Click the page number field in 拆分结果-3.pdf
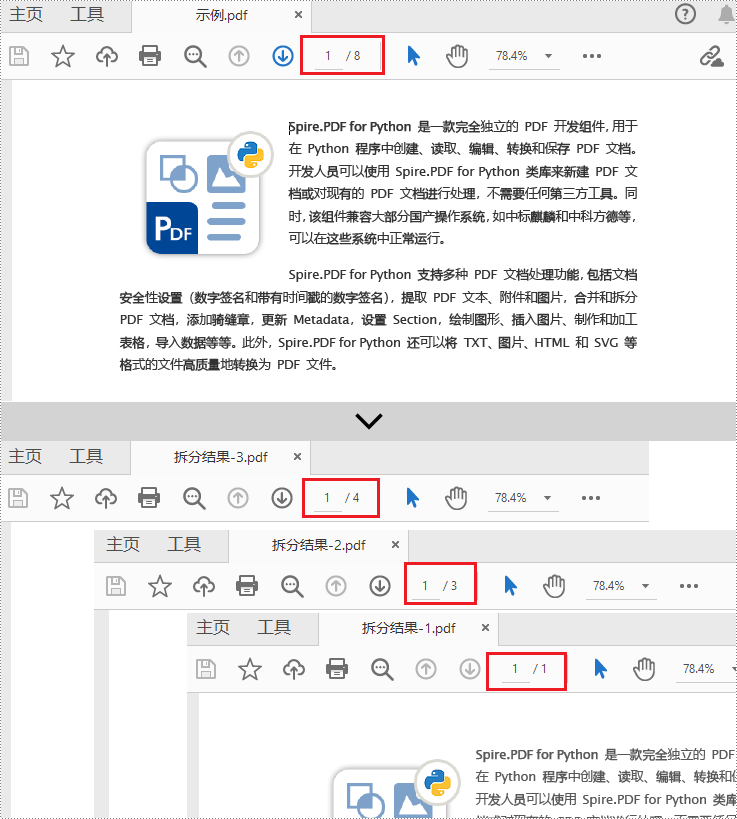This screenshot has height=819, width=737. click(327, 498)
